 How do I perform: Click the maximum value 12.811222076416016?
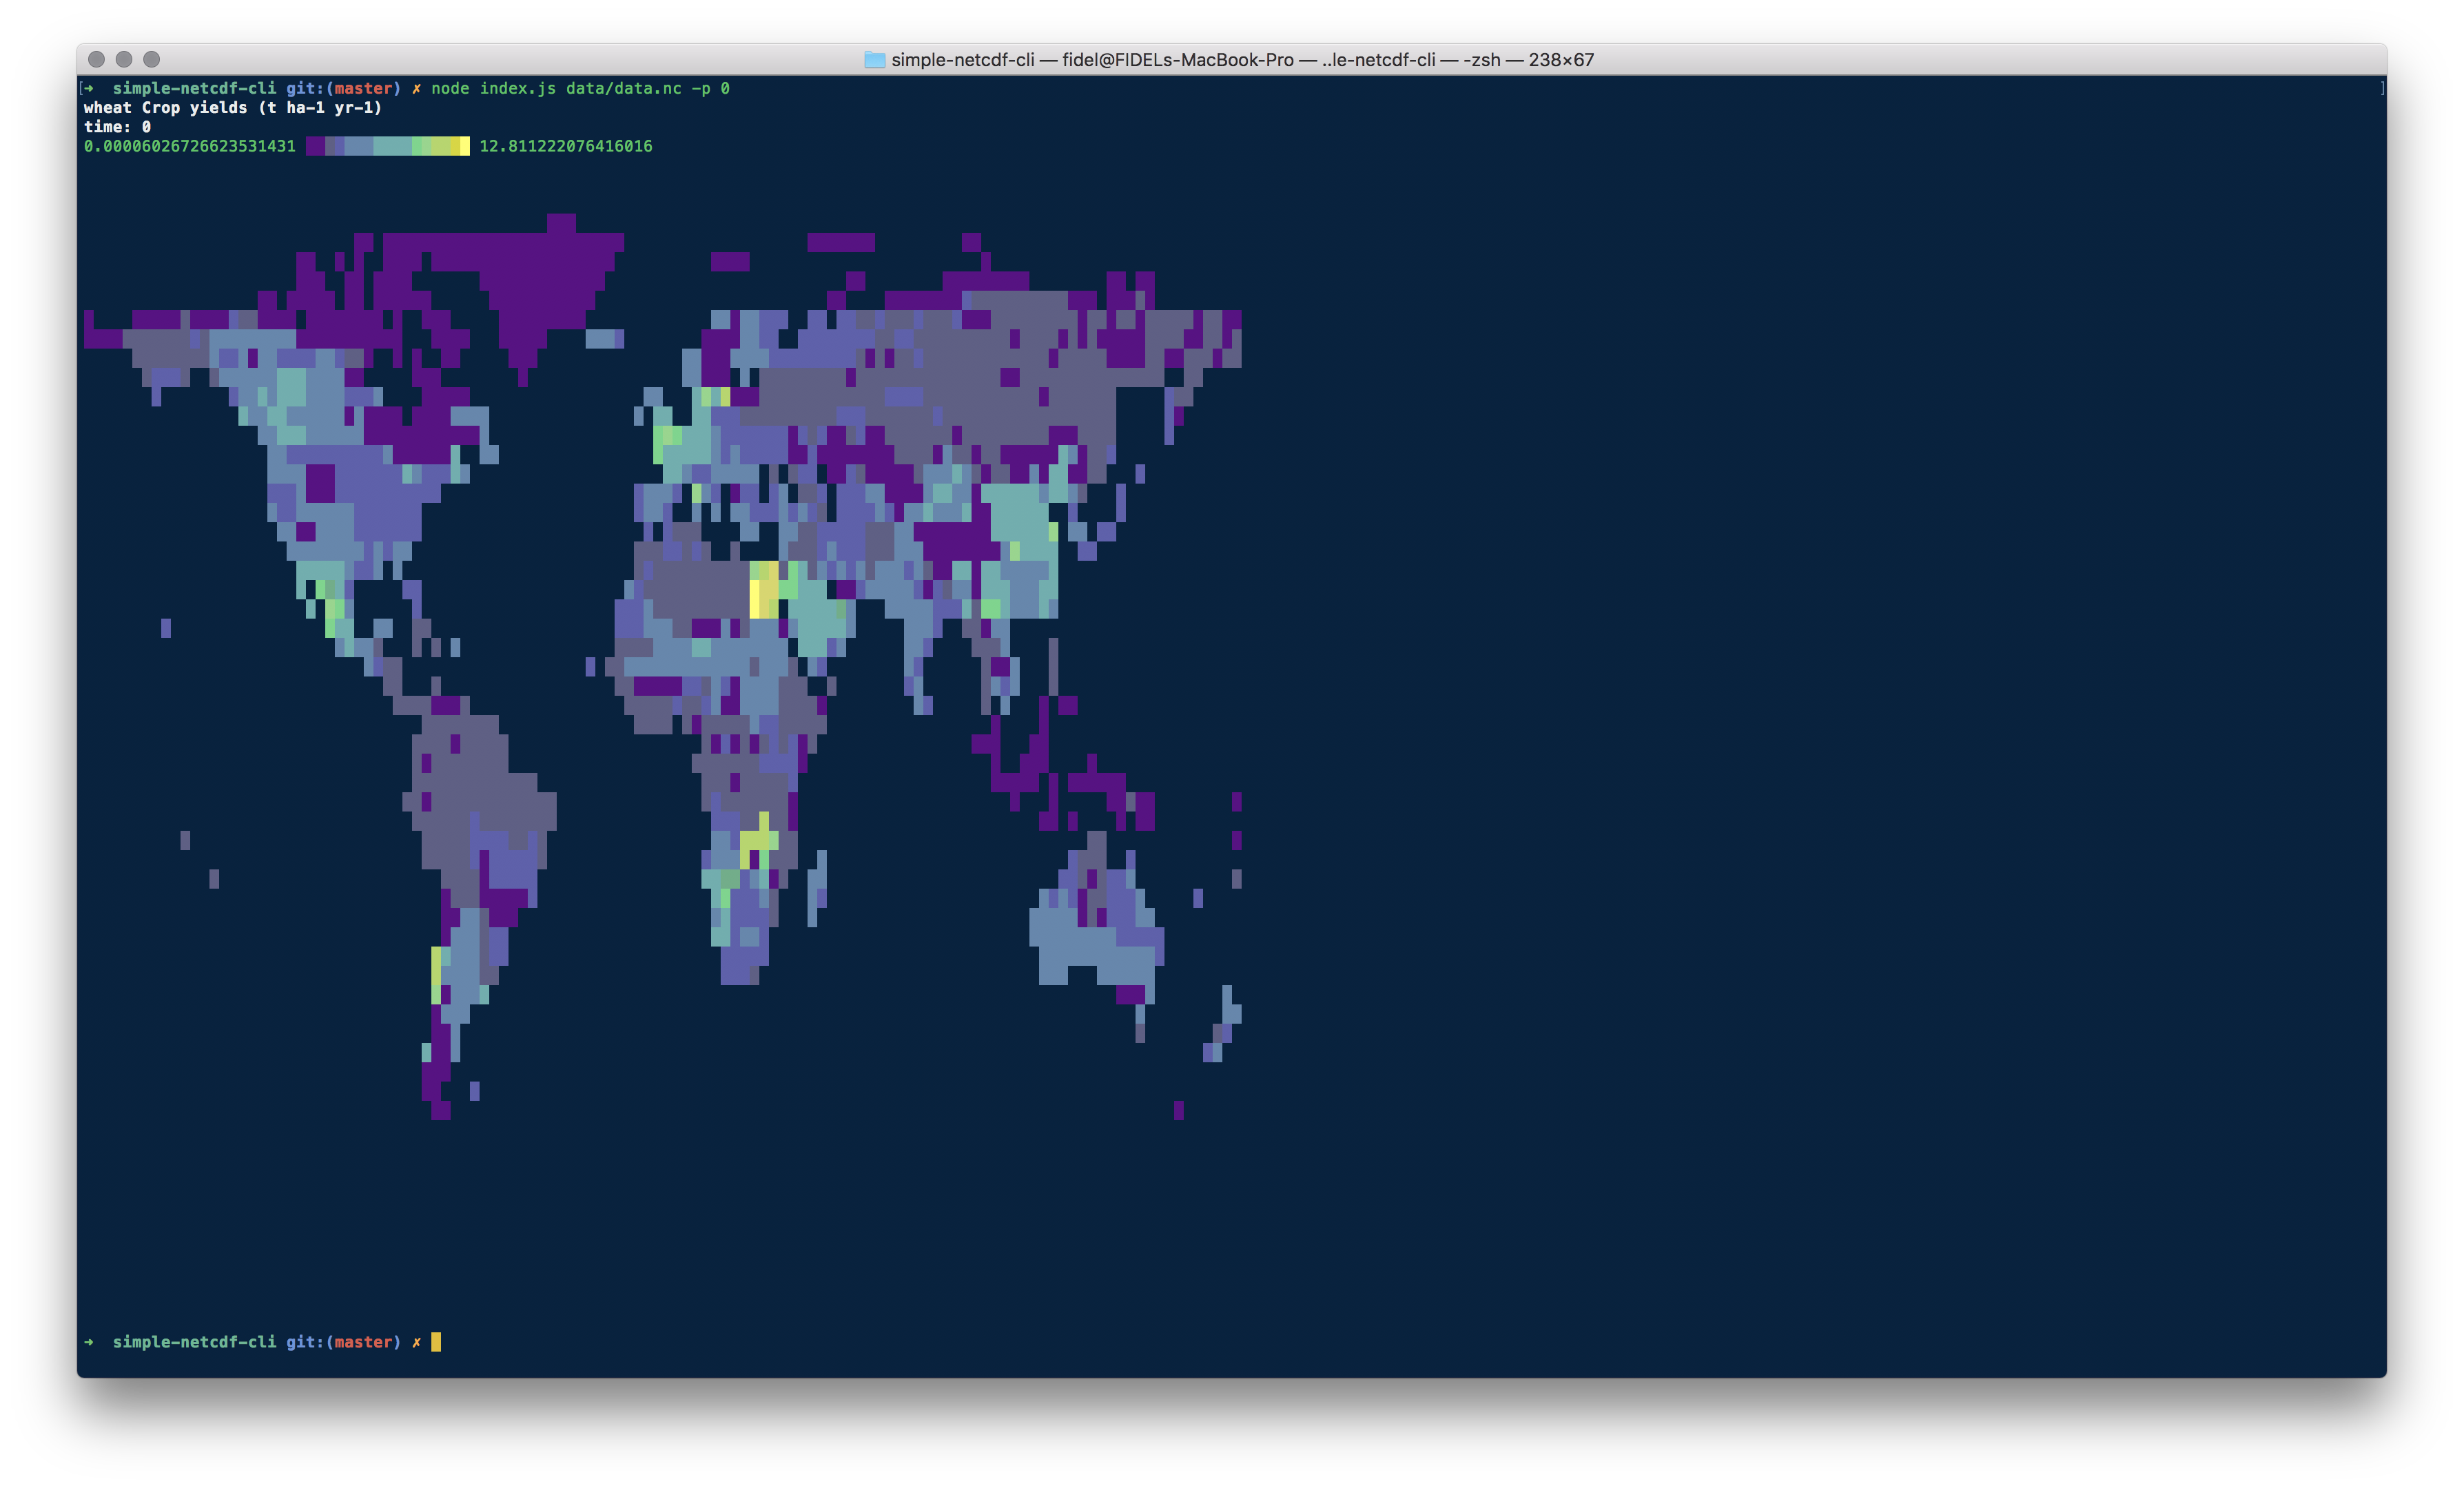[565, 147]
